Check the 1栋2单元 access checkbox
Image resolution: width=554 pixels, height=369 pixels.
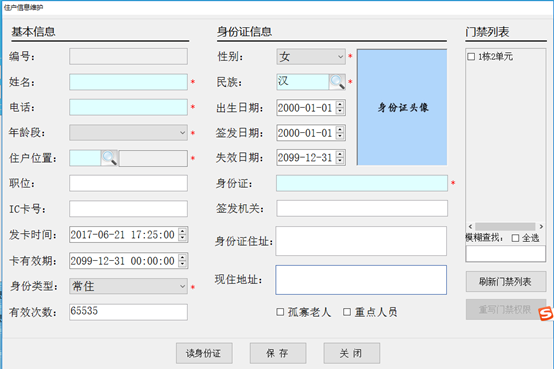point(471,57)
